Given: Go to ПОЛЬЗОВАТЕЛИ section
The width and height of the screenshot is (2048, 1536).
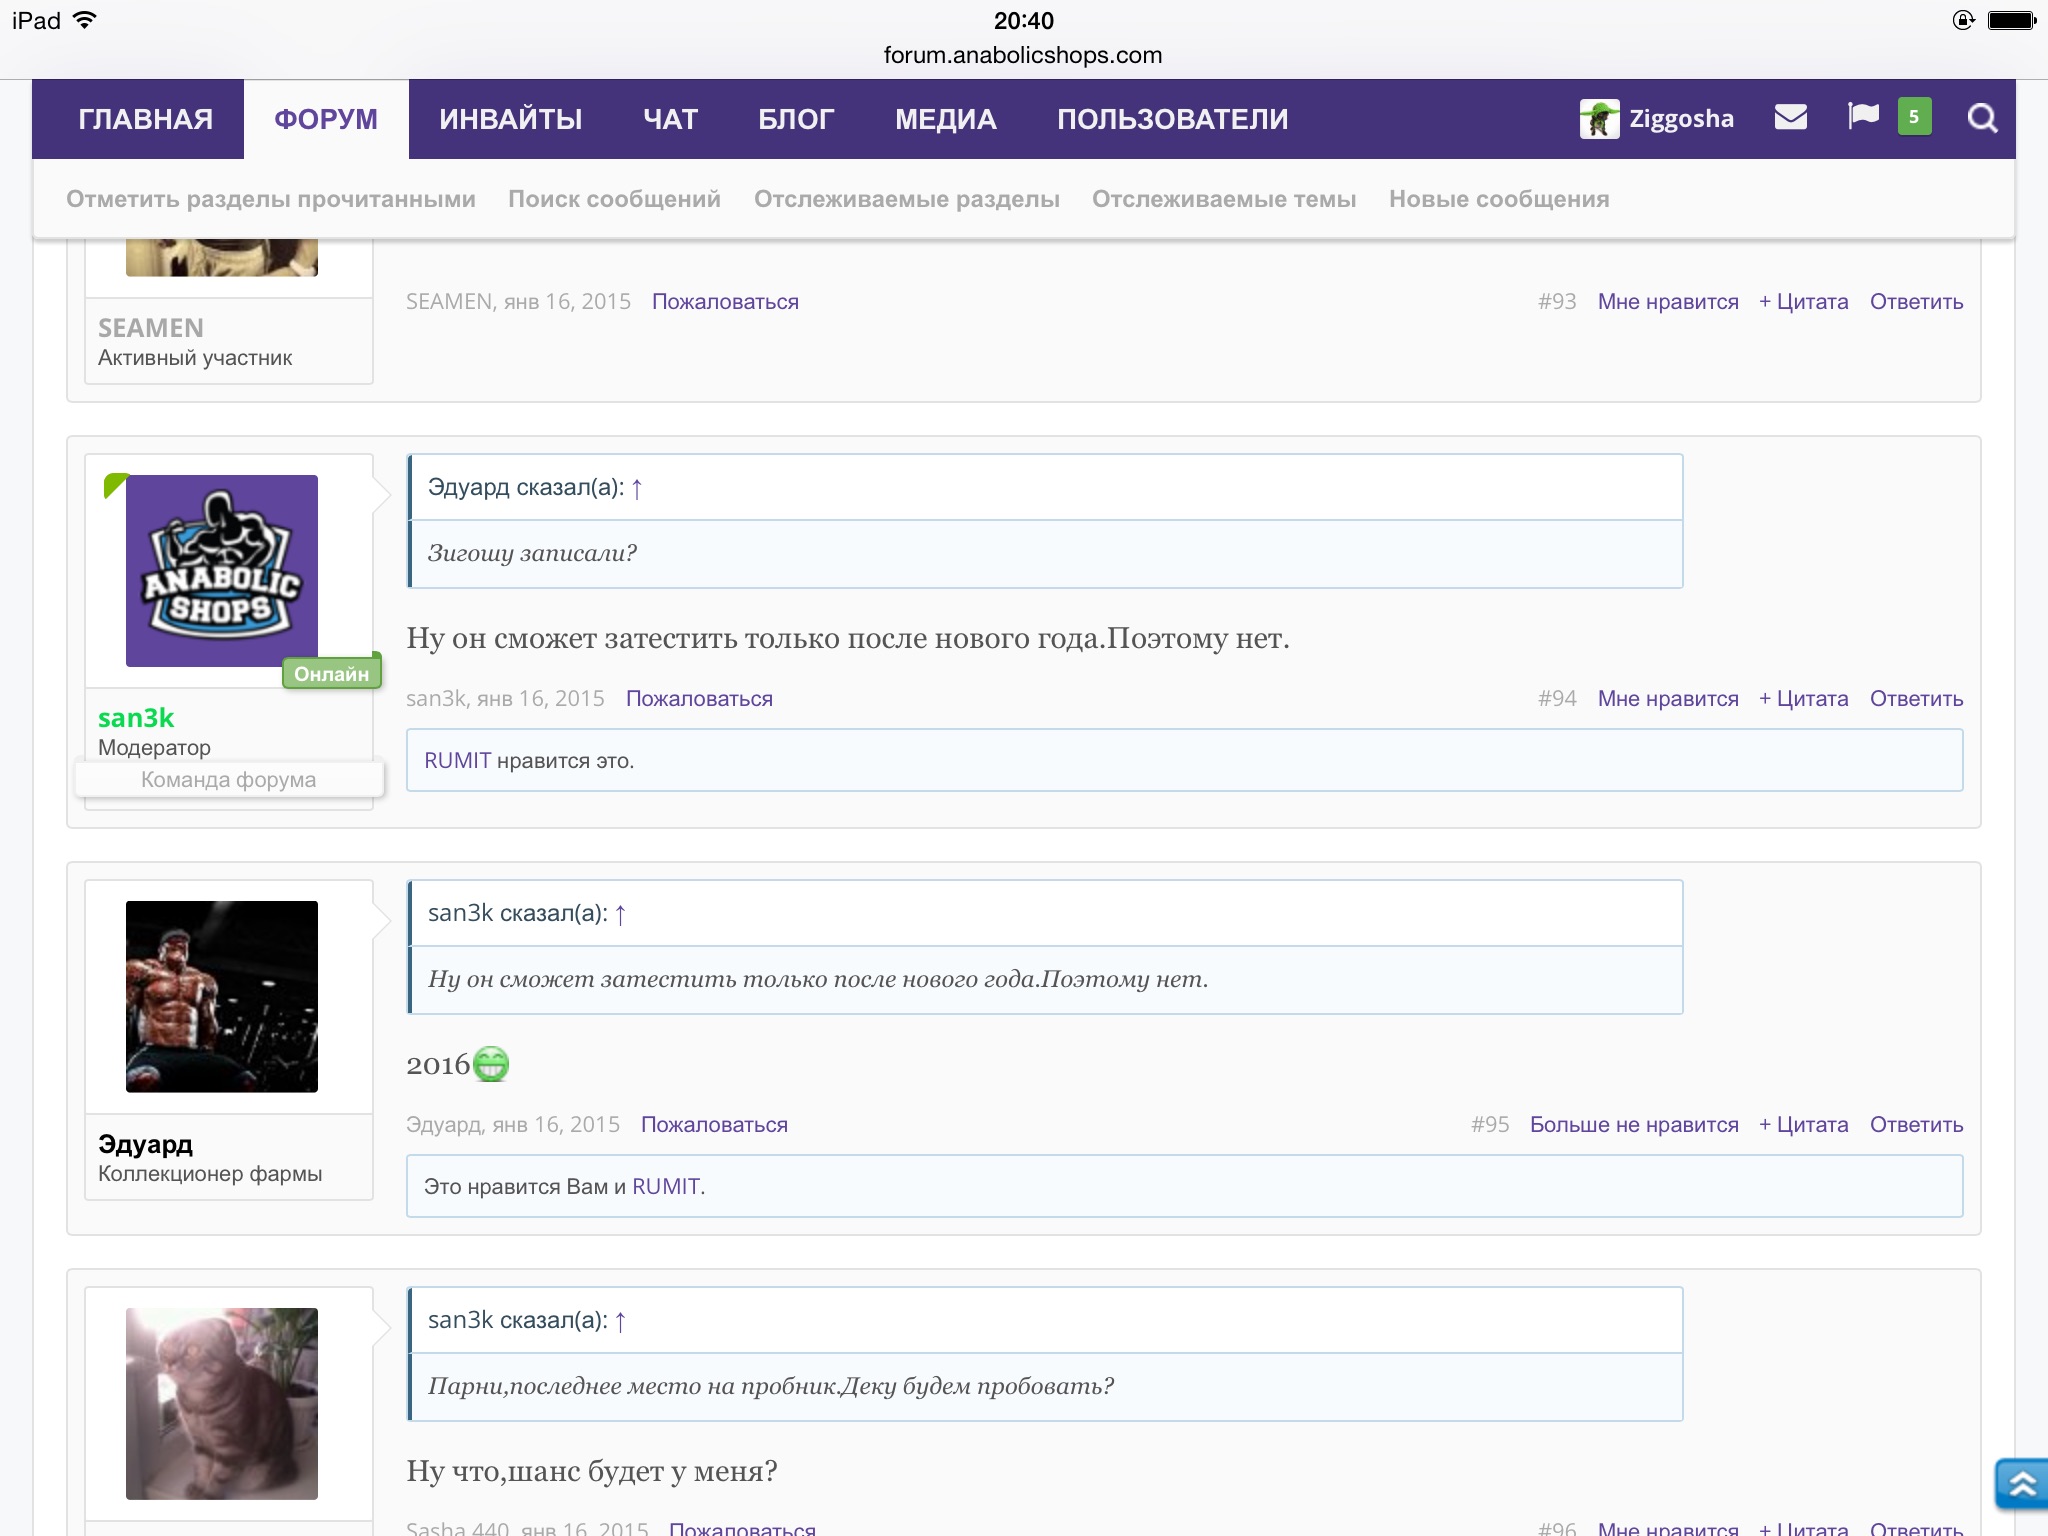Looking at the screenshot, I should [1172, 119].
